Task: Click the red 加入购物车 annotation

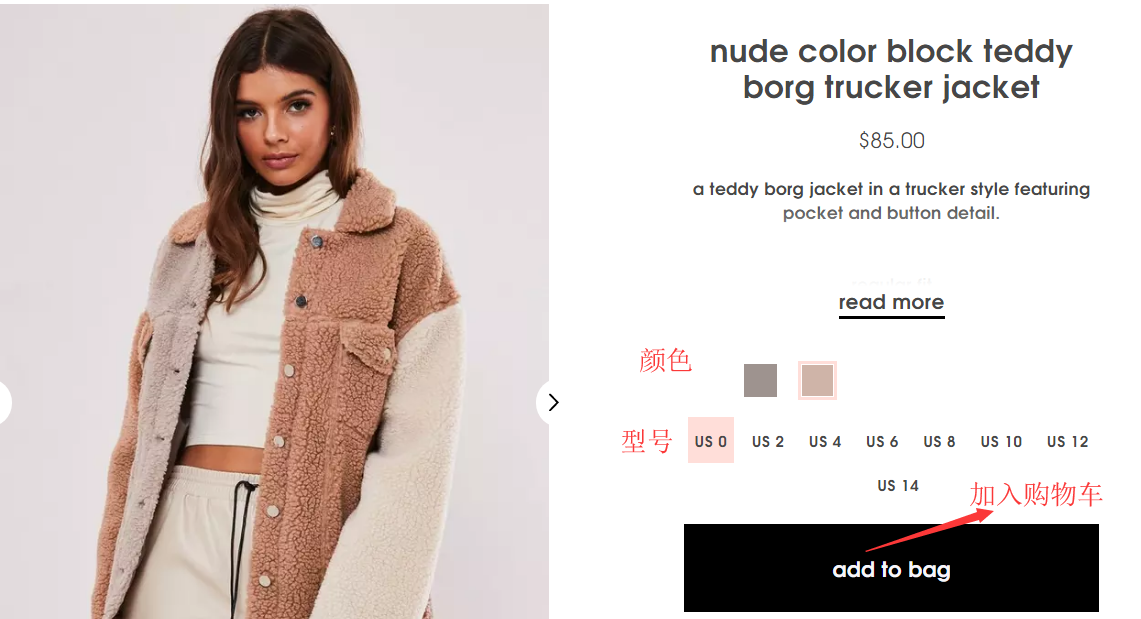Action: (1035, 495)
